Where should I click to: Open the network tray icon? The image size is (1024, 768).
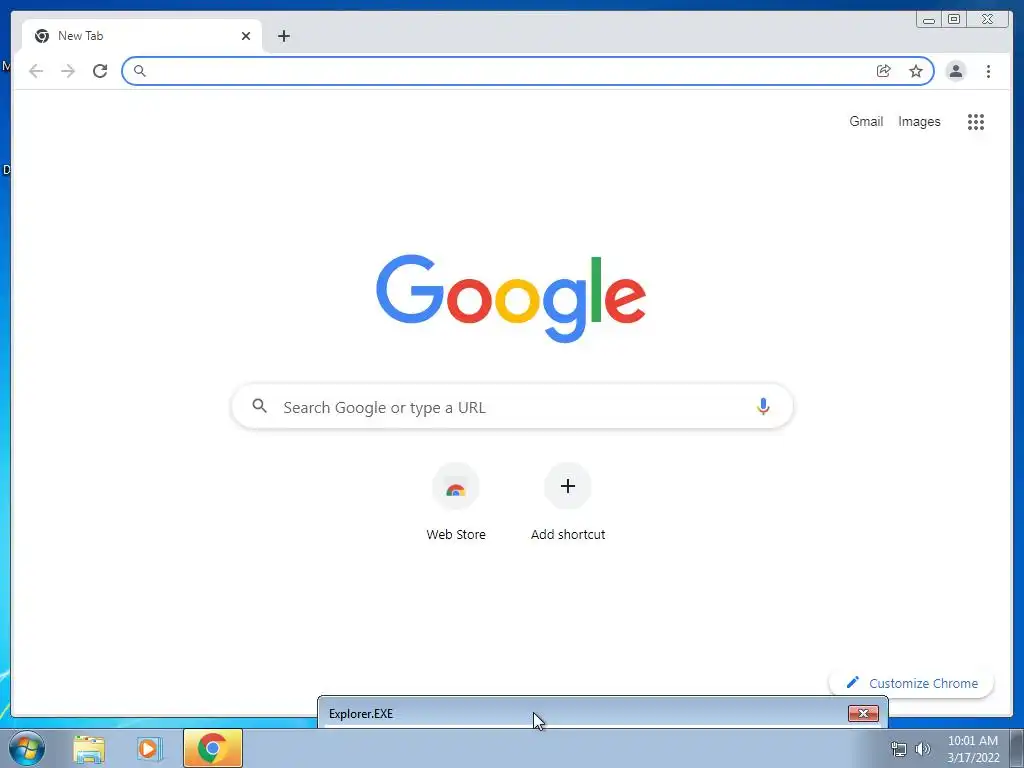[x=899, y=749]
